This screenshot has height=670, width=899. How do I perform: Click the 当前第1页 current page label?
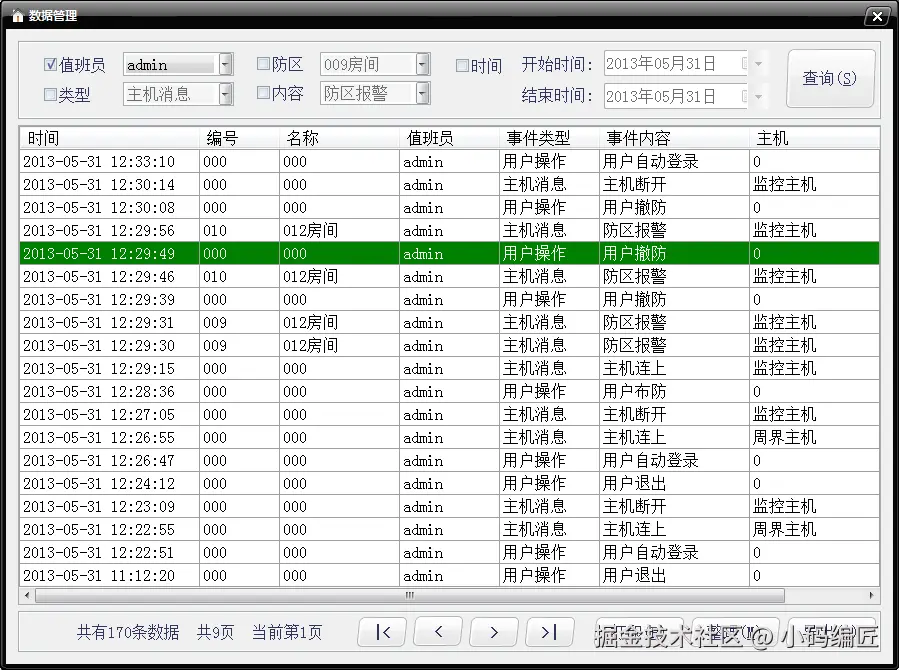(x=287, y=632)
